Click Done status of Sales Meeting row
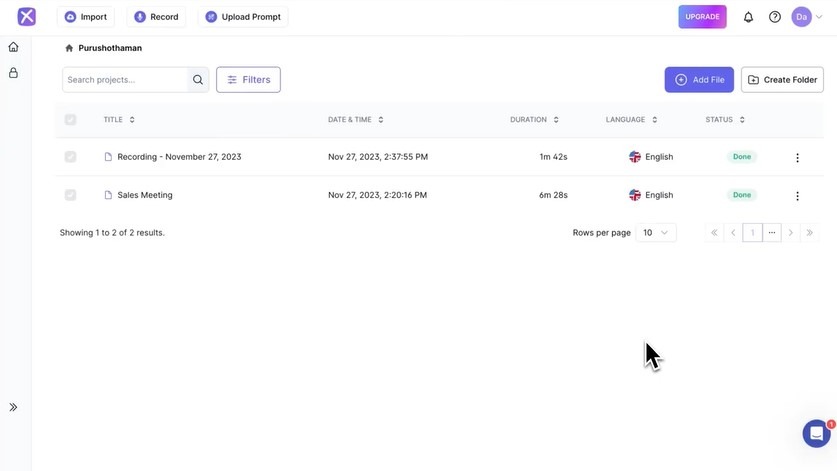The height and width of the screenshot is (471, 837). click(742, 195)
